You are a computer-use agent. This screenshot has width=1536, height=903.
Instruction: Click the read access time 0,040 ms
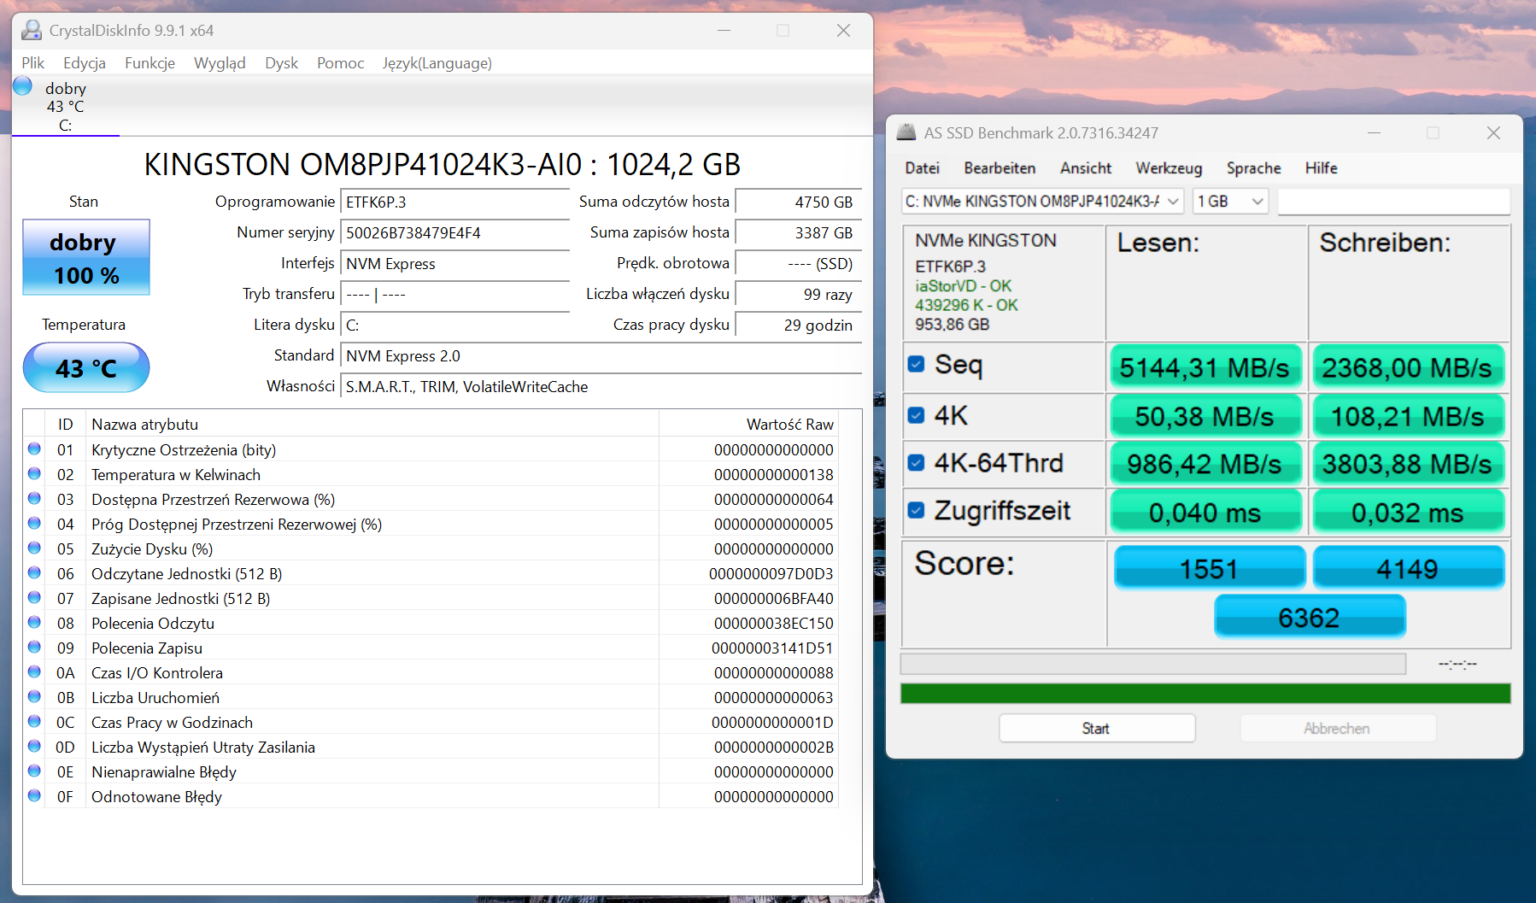1205,513
